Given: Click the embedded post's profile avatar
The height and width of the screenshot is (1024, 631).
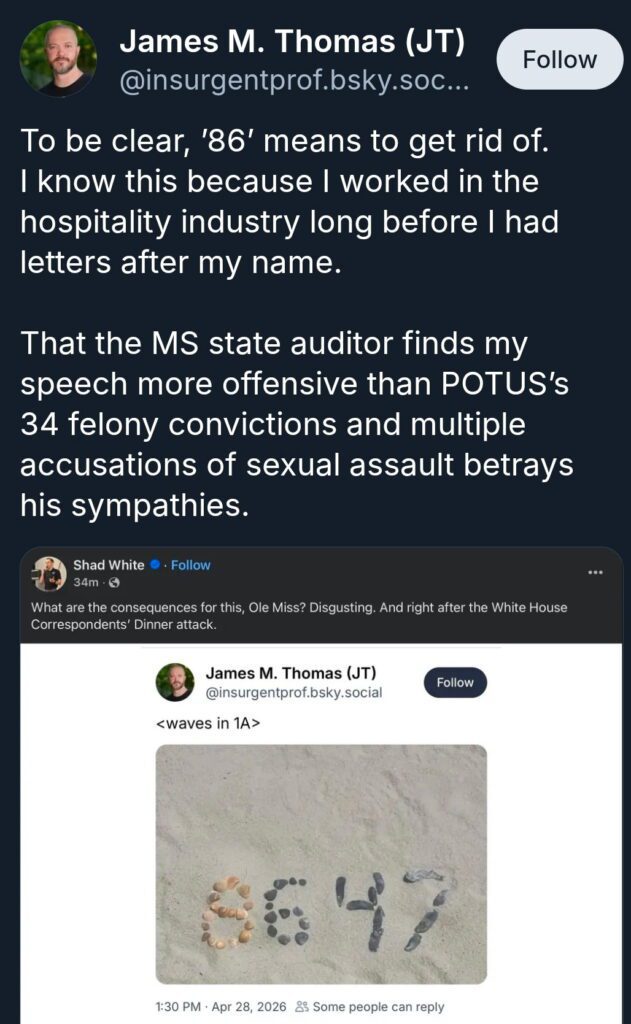Looking at the screenshot, I should pyautogui.click(x=175, y=682).
